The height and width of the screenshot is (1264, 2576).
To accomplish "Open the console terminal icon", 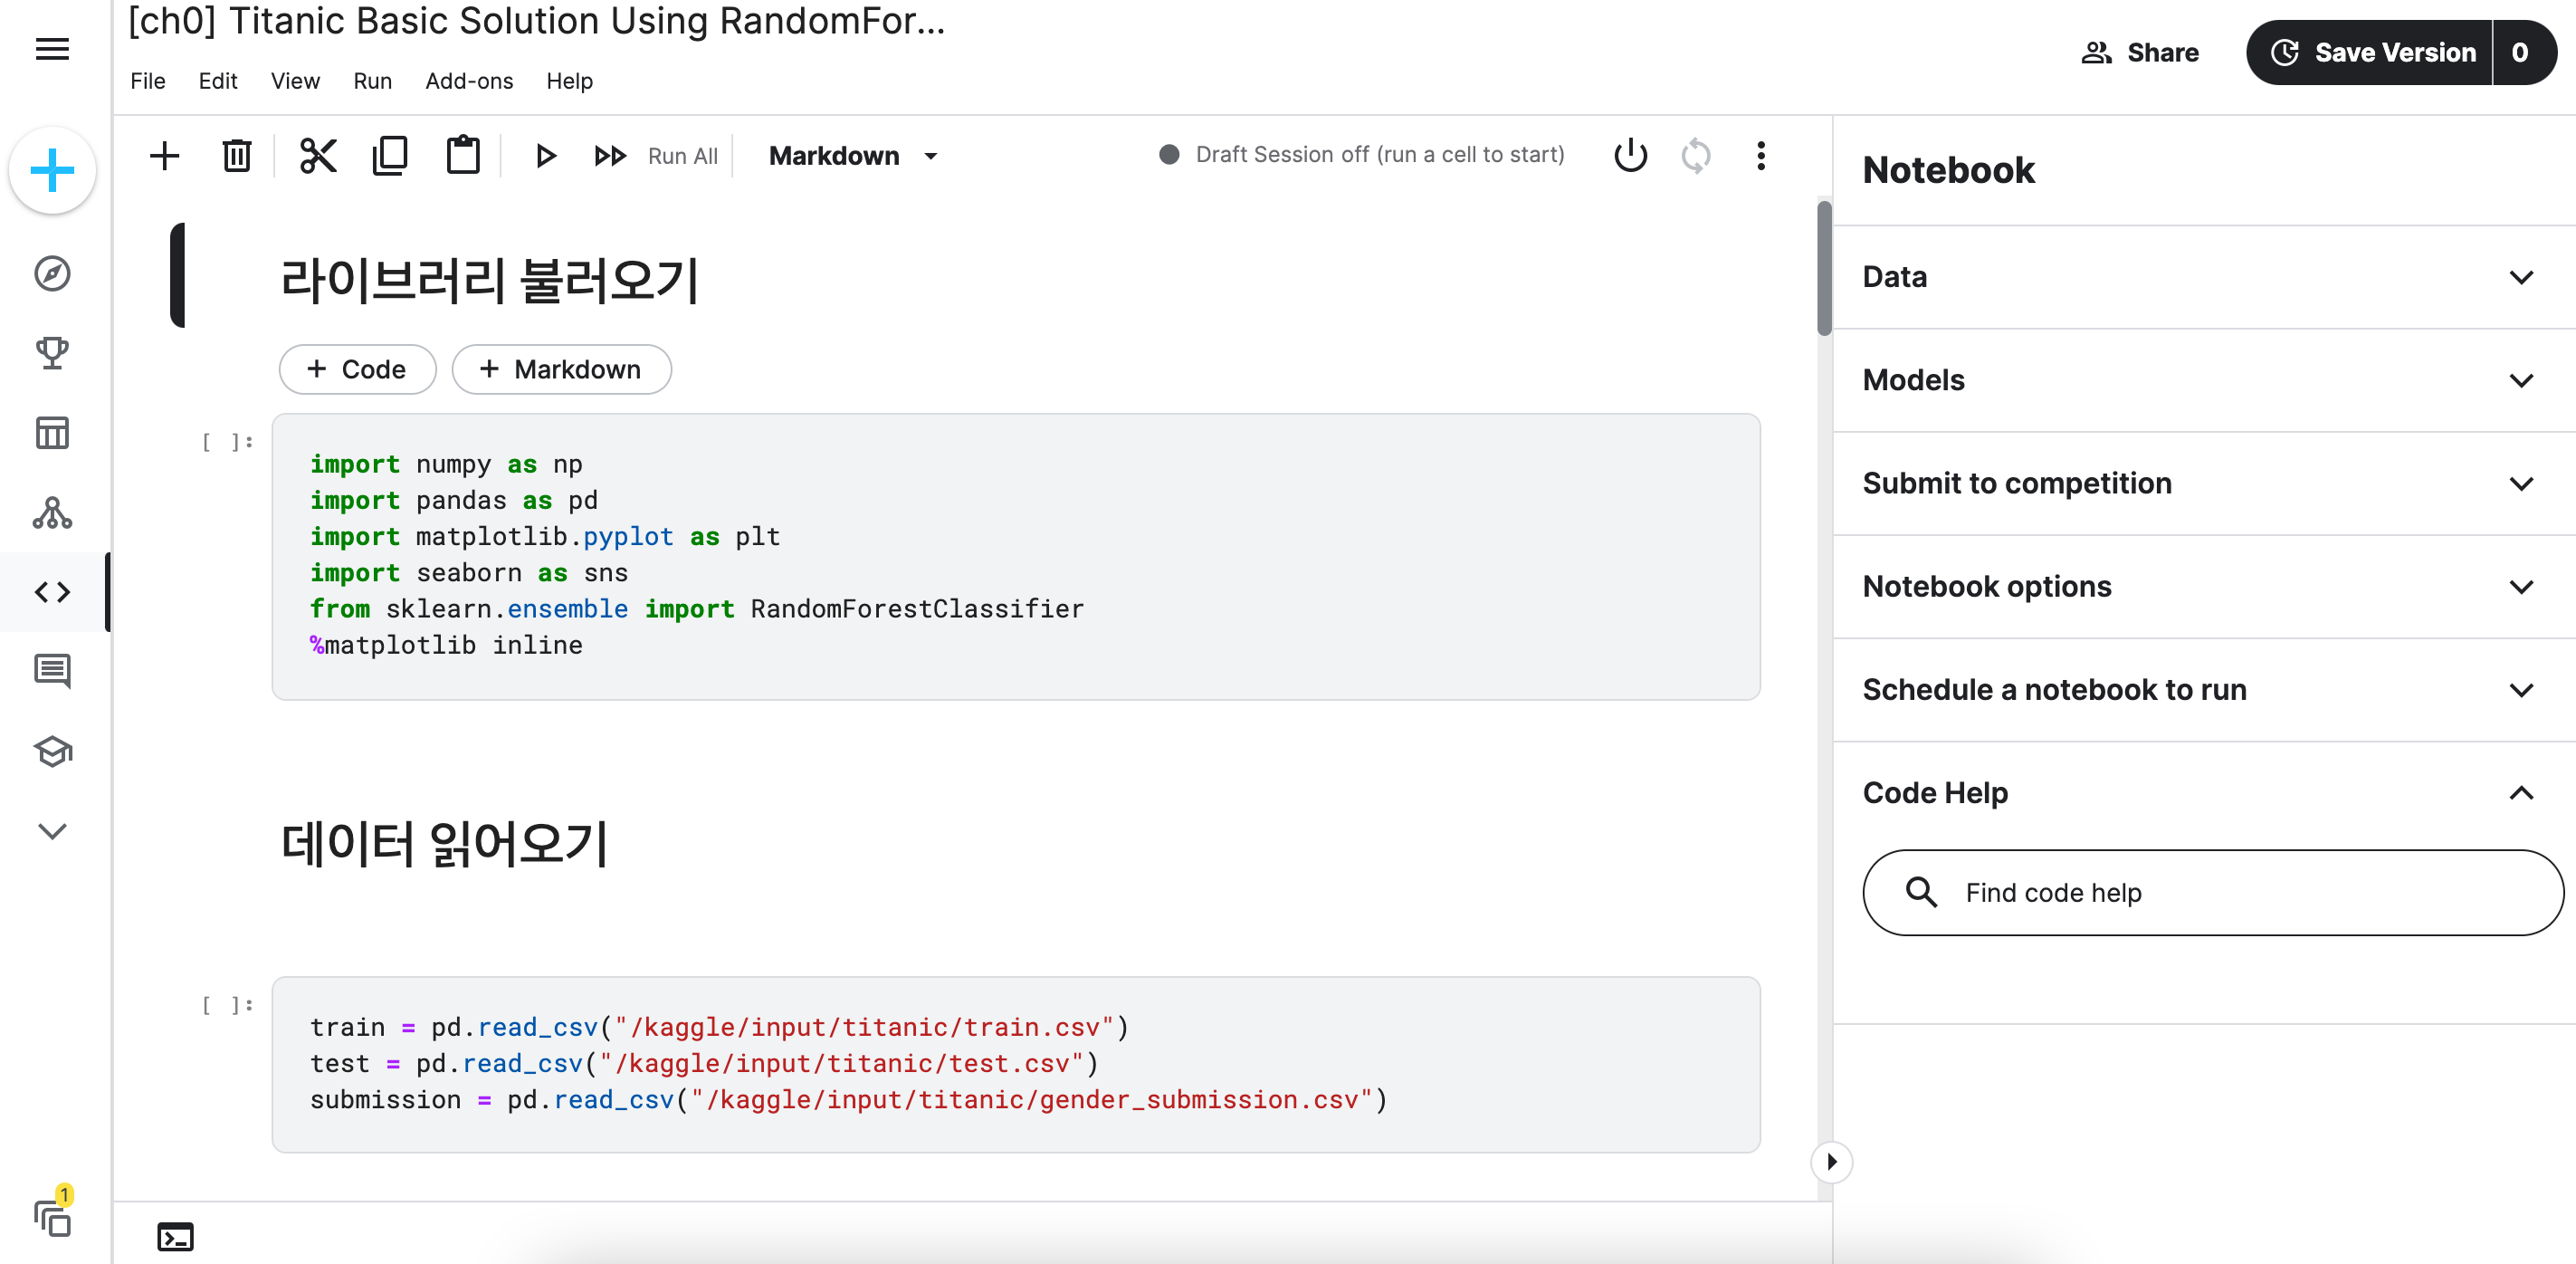I will (x=175, y=1237).
